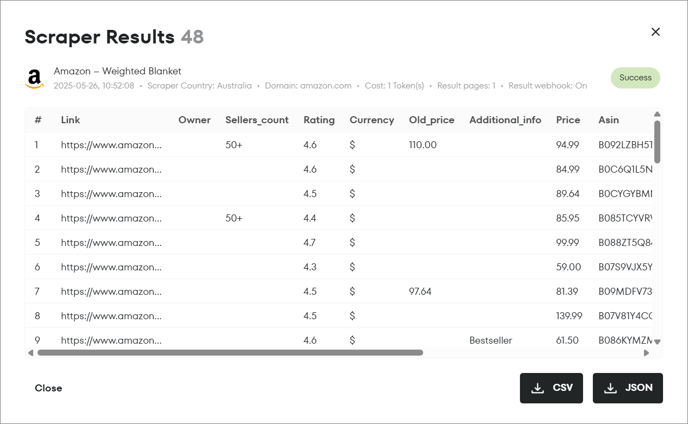
Task: Click the table's scroll up arrow
Action: tap(657, 114)
